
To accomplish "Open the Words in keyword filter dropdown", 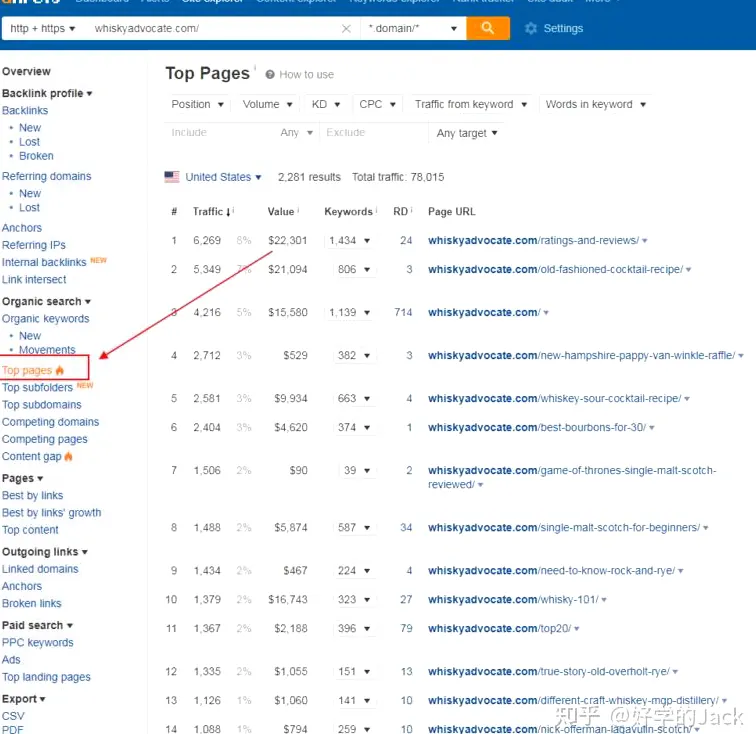I will (x=595, y=104).
